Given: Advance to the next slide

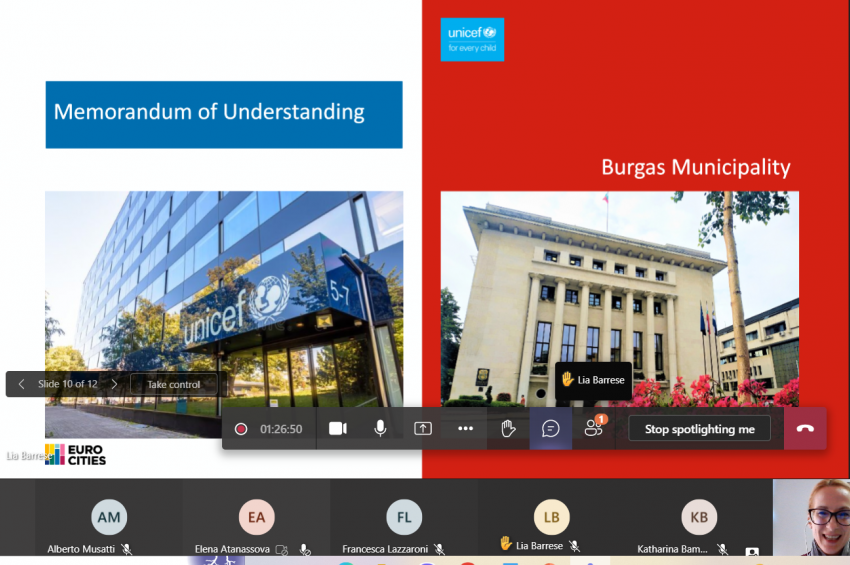Looking at the screenshot, I should point(114,384).
